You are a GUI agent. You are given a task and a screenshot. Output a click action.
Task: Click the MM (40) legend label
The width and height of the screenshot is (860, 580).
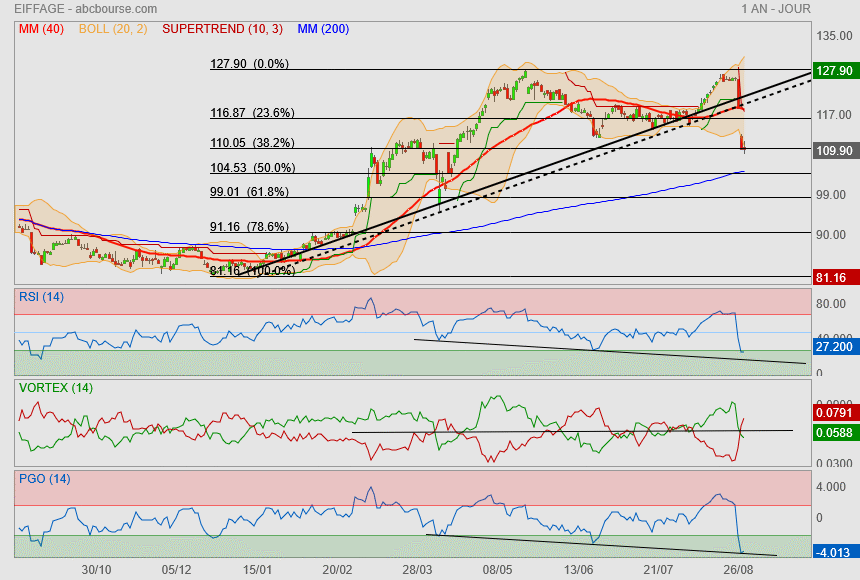click(x=41, y=29)
